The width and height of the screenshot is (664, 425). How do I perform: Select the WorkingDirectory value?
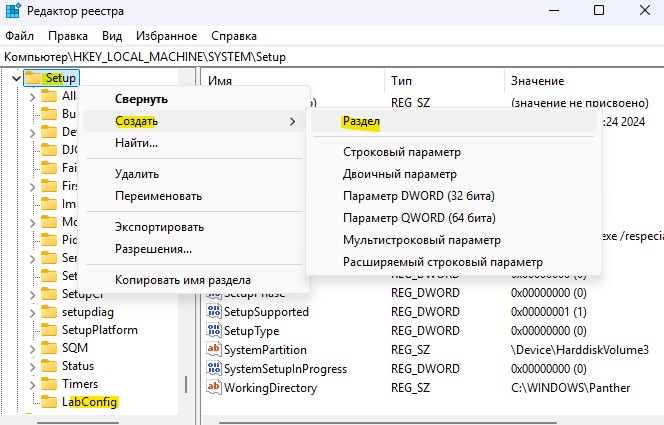270,388
